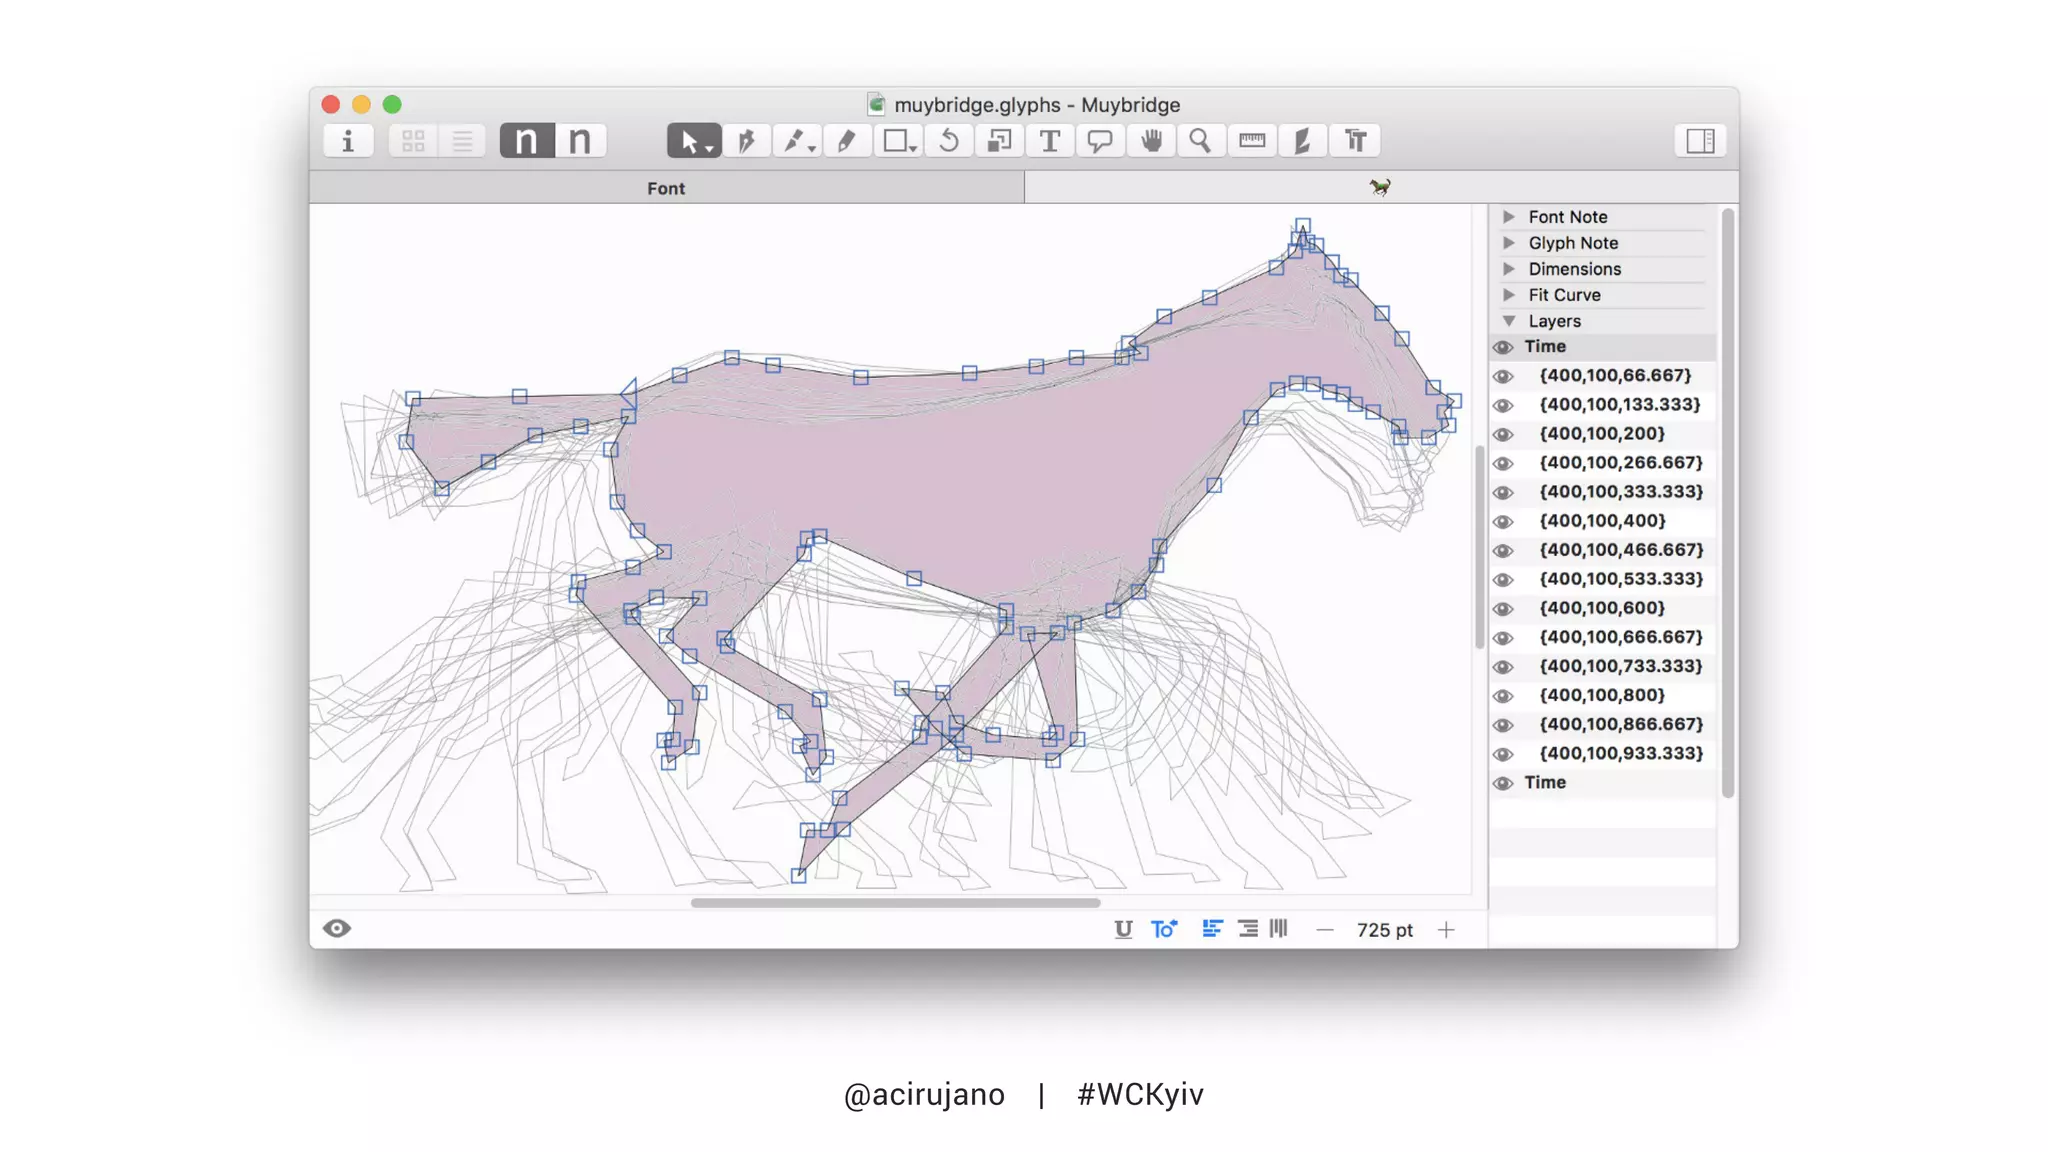Select the Pencil tool

(847, 141)
